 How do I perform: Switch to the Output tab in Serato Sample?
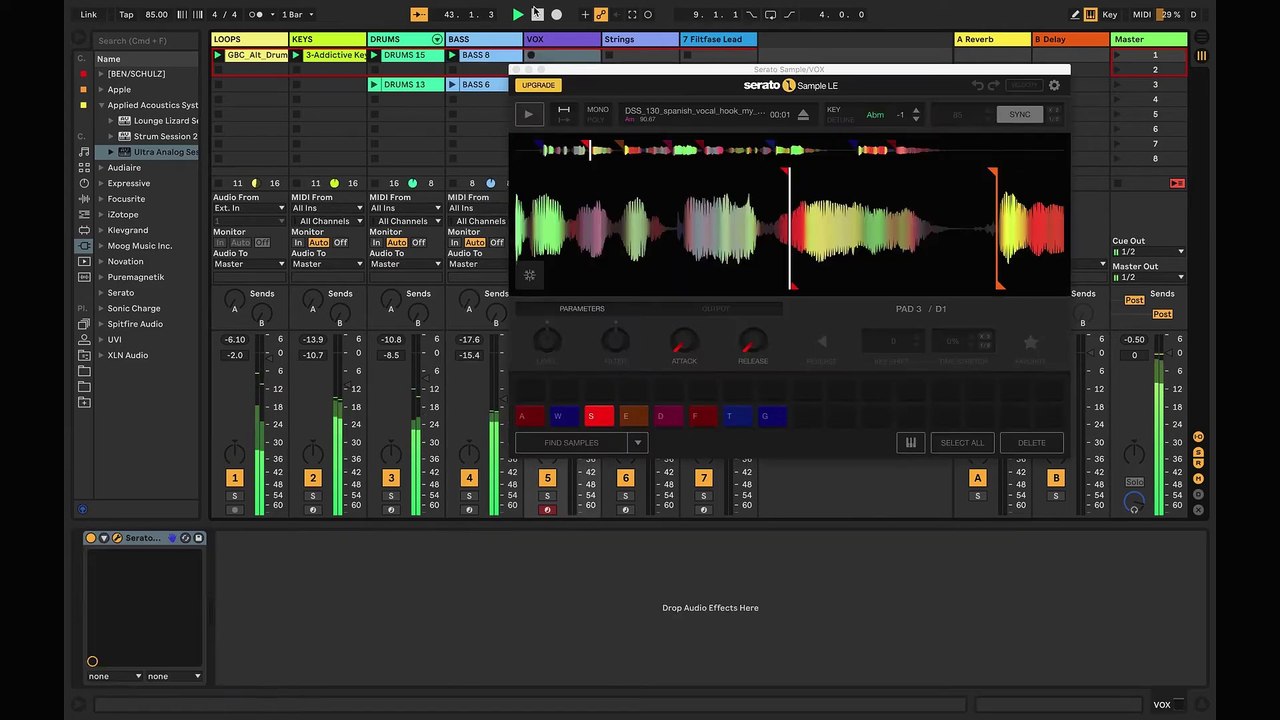716,309
